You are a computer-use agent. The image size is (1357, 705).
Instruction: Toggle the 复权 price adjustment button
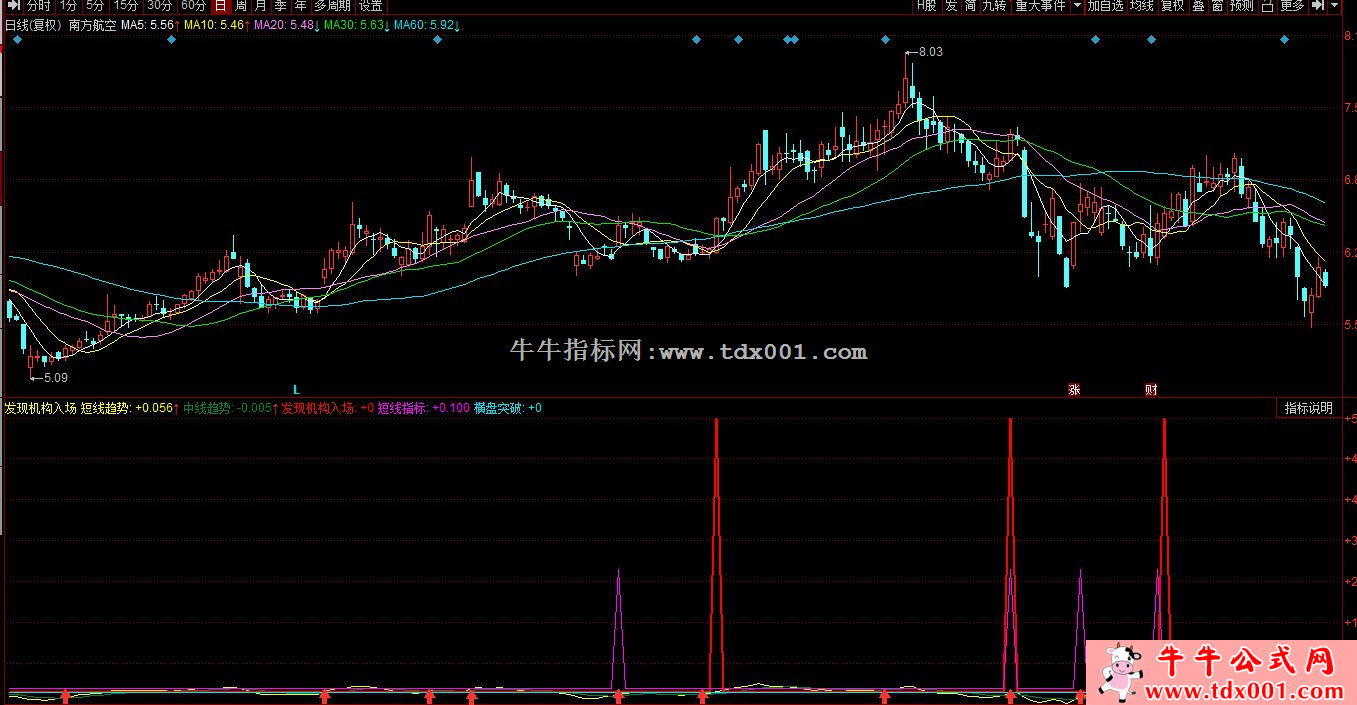tap(1172, 6)
